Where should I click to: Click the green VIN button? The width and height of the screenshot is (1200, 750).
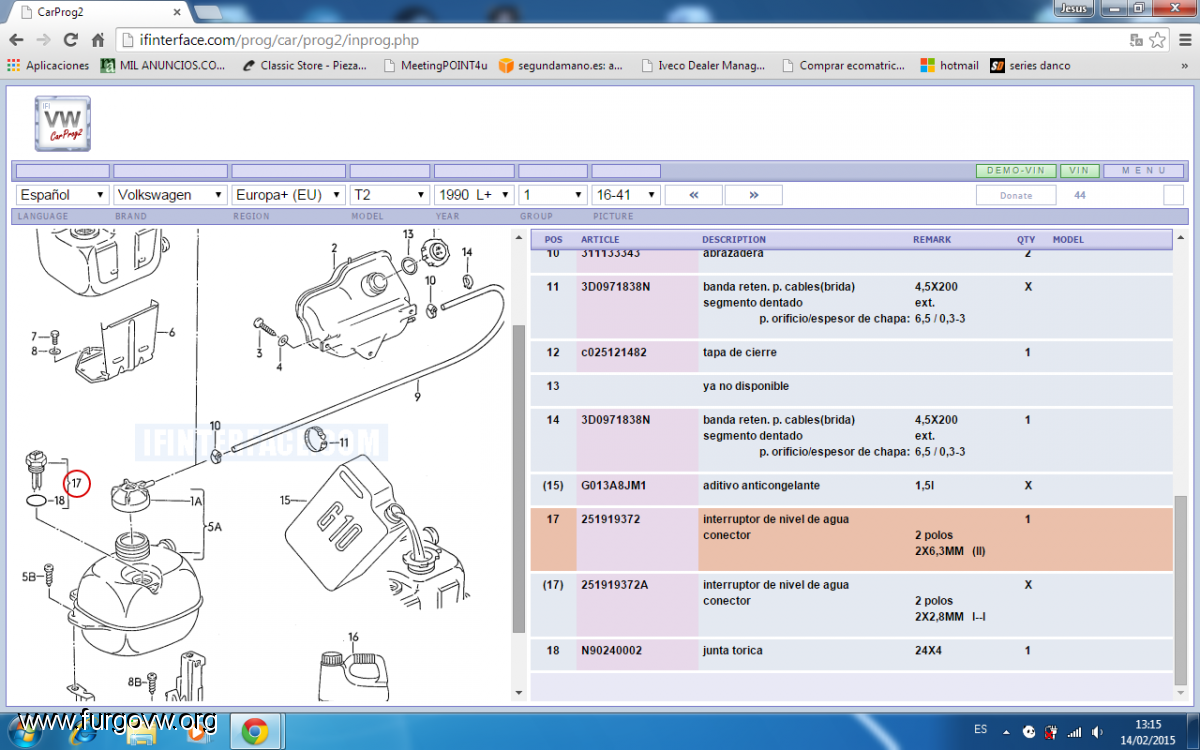[1080, 171]
